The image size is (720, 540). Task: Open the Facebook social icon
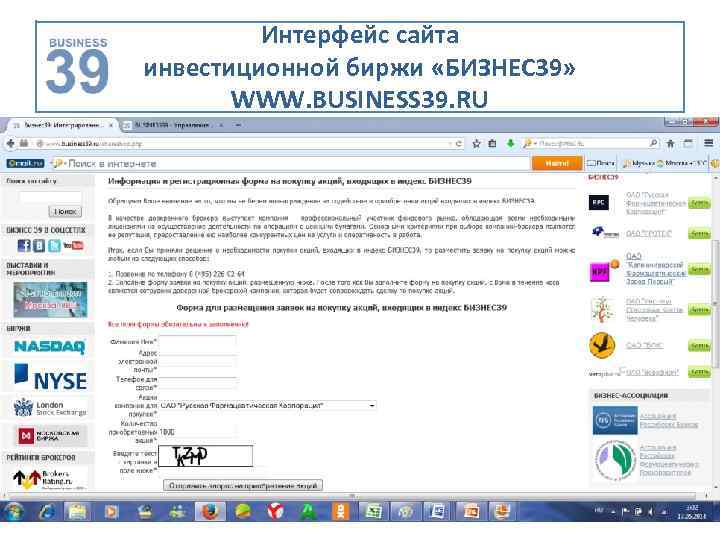coord(24,246)
